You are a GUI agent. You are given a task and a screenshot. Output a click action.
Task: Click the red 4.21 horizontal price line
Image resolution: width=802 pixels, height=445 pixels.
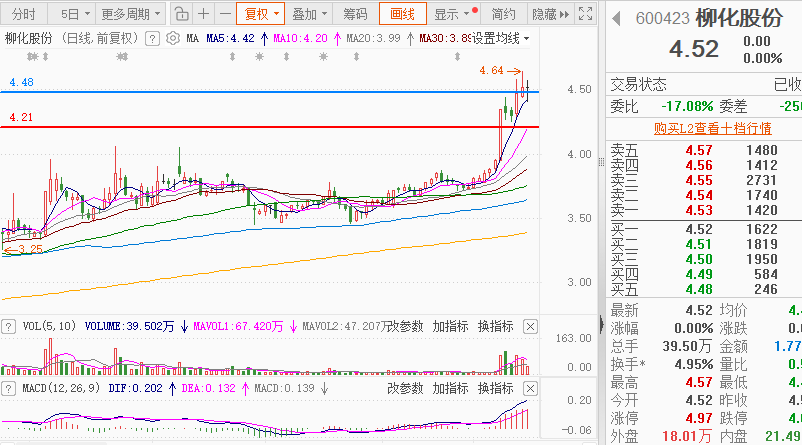click(300, 127)
